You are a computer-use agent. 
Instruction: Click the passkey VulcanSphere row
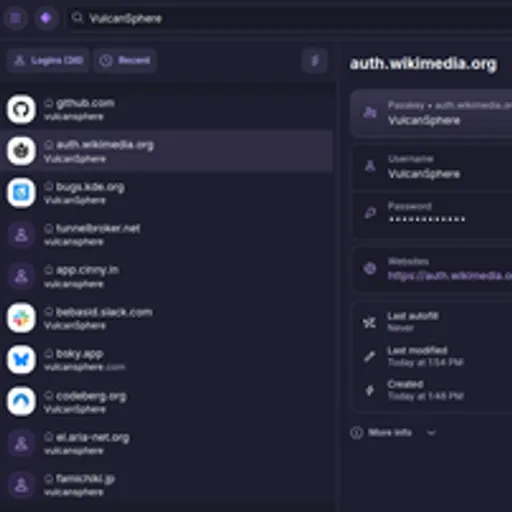click(431, 113)
